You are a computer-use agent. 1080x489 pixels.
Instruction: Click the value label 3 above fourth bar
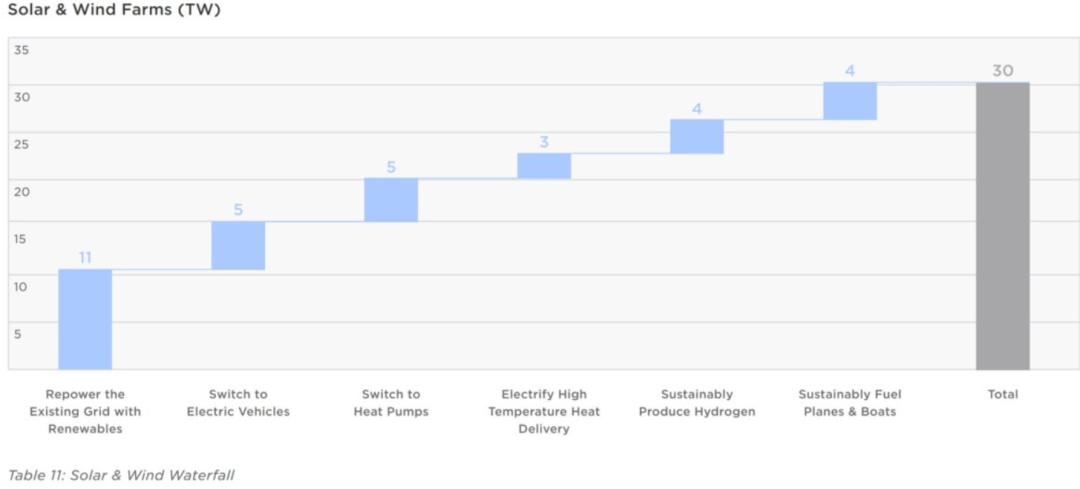pos(544,142)
